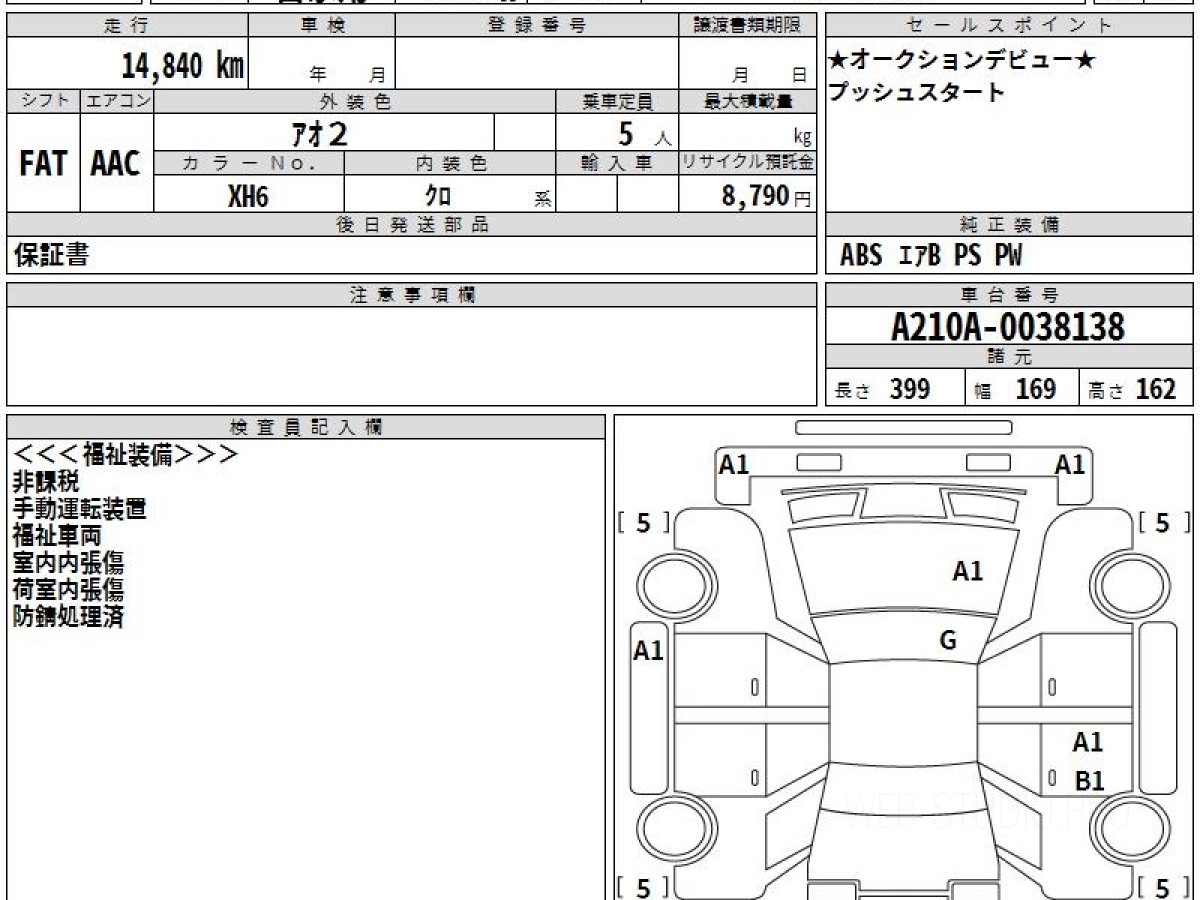The image size is (1200, 900).
Task: Click the 譲渡書類期限 header
Action: [747, 26]
